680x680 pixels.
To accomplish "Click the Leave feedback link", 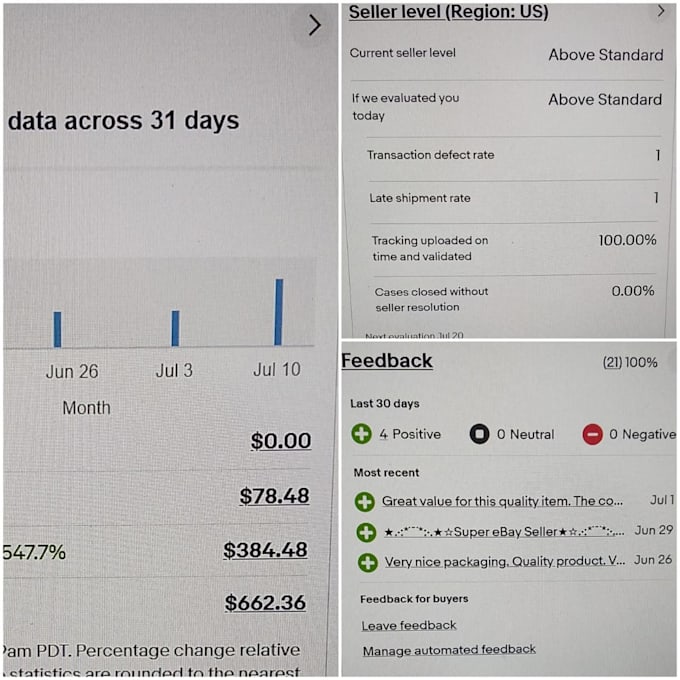I will pos(409,625).
